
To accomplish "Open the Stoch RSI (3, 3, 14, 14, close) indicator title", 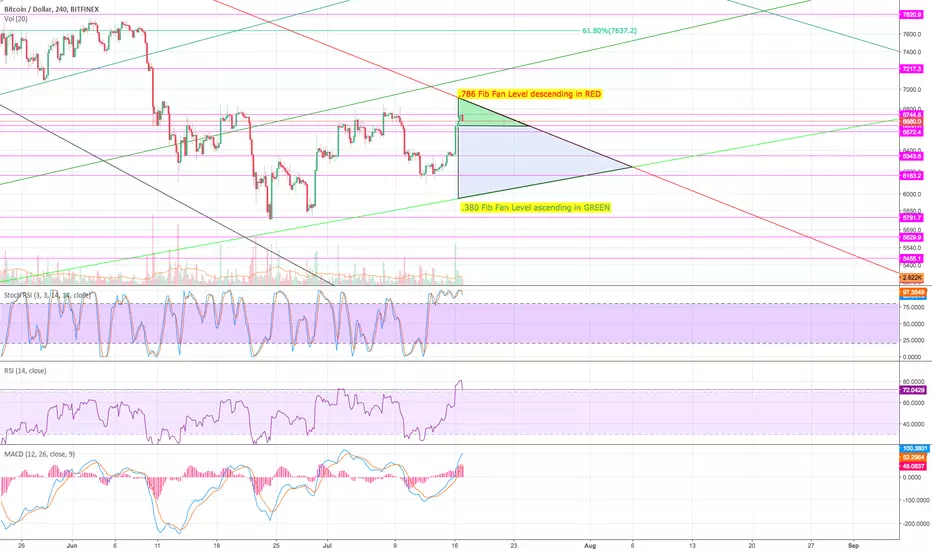I will point(48,295).
